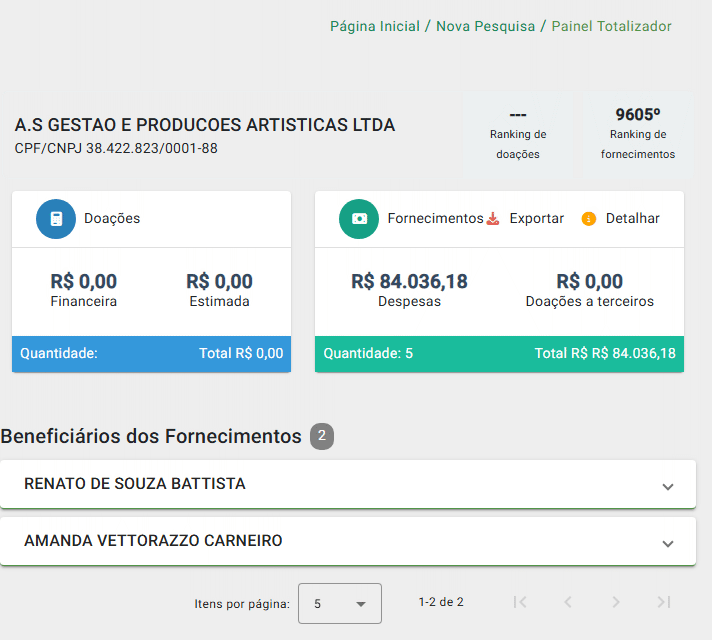Click the green Fornecimentos money icon
The height and width of the screenshot is (640, 712).
click(x=359, y=219)
